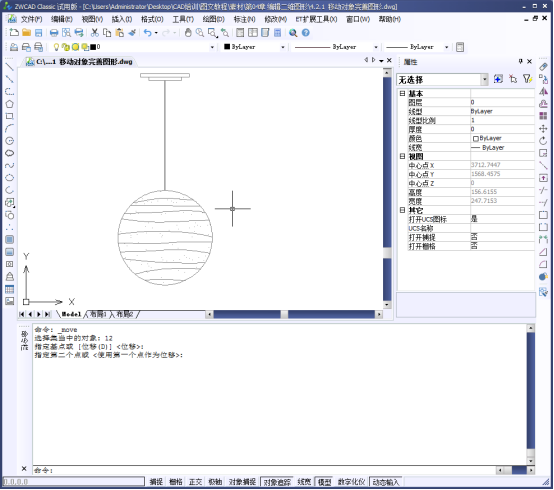Select the Move tool in modify toolbar

(543, 129)
